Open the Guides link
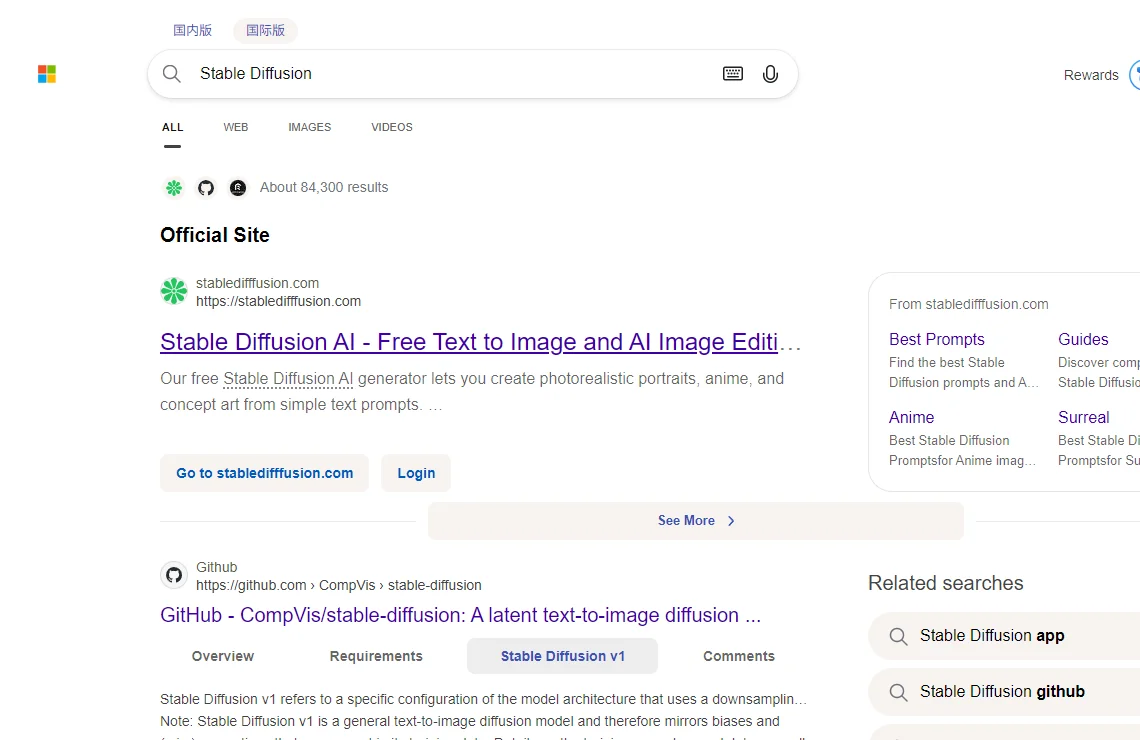 pos(1083,339)
